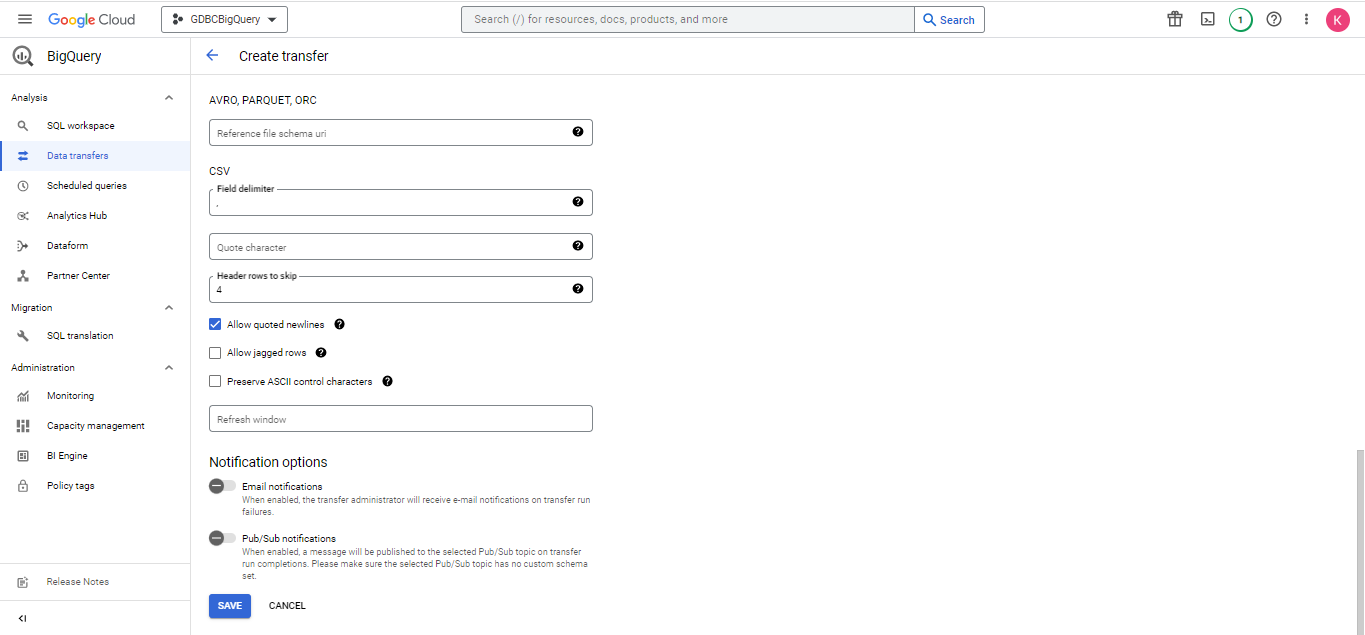Open the GDBCBigQuery project selector dropdown
Viewport: 1365px width, 635px height.
[x=224, y=19]
